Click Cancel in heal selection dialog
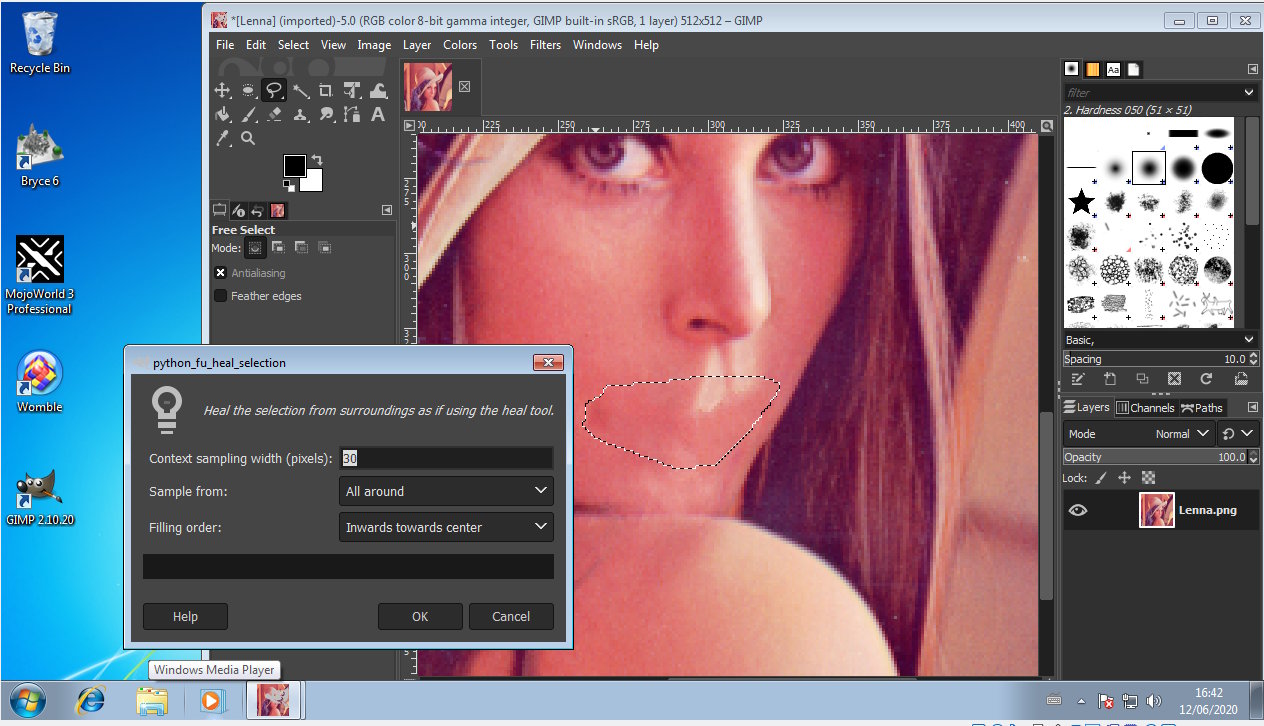The height and width of the screenshot is (726, 1264). click(x=511, y=616)
